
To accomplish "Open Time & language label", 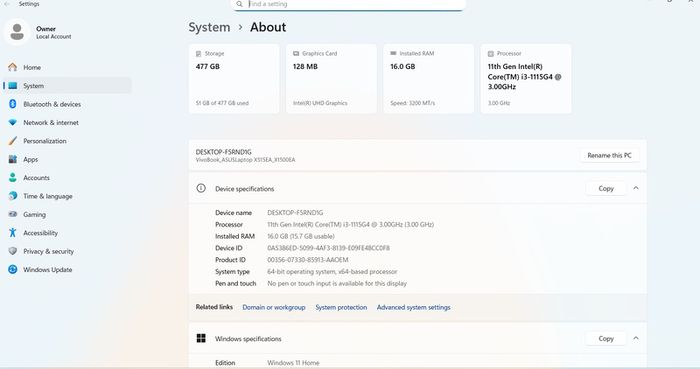I will 48,196.
